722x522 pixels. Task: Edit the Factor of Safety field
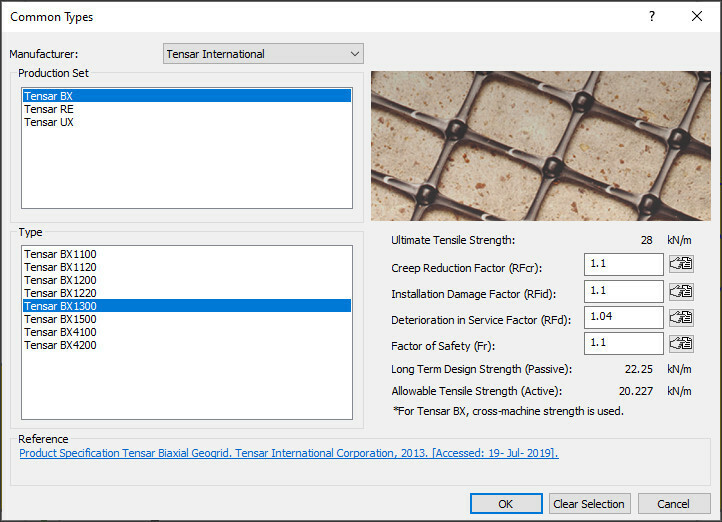[623, 343]
